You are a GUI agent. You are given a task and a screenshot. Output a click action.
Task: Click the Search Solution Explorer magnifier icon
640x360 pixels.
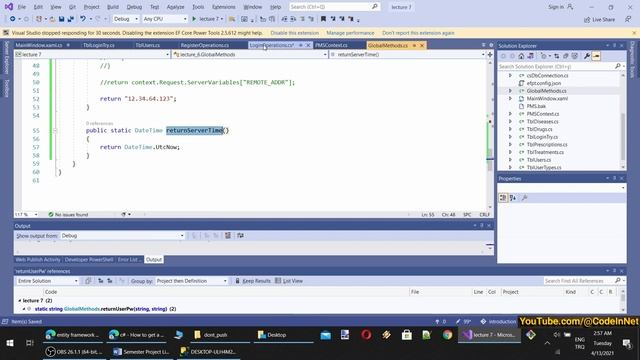[x=618, y=66]
